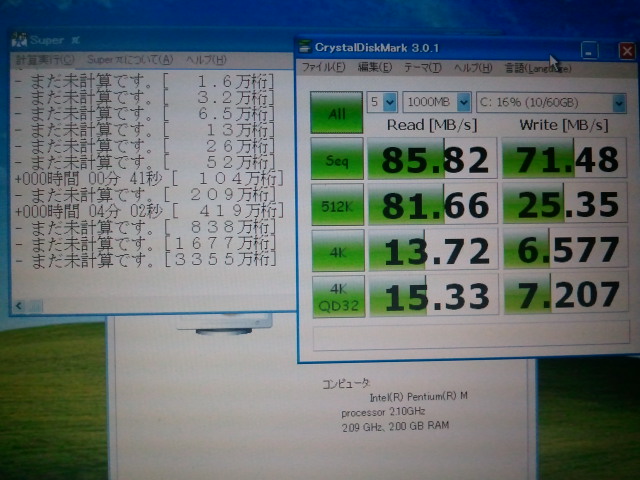Click the CrystalDiskMark title bar icon
The width and height of the screenshot is (640, 480).
(x=304, y=47)
